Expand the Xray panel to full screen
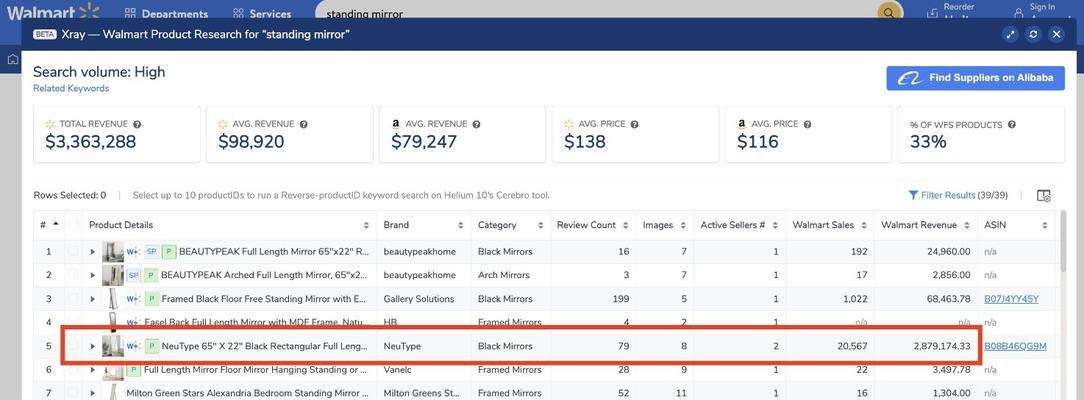The image size is (1084, 400). click(x=1010, y=35)
